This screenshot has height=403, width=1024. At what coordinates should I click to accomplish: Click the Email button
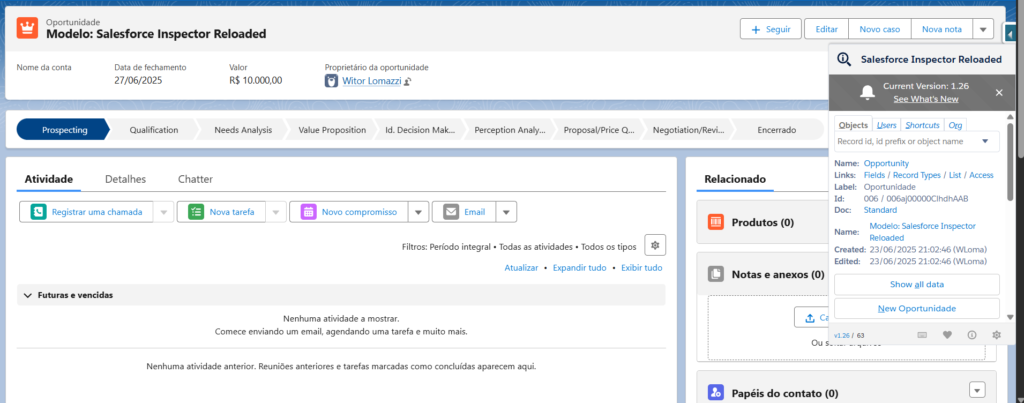464,212
